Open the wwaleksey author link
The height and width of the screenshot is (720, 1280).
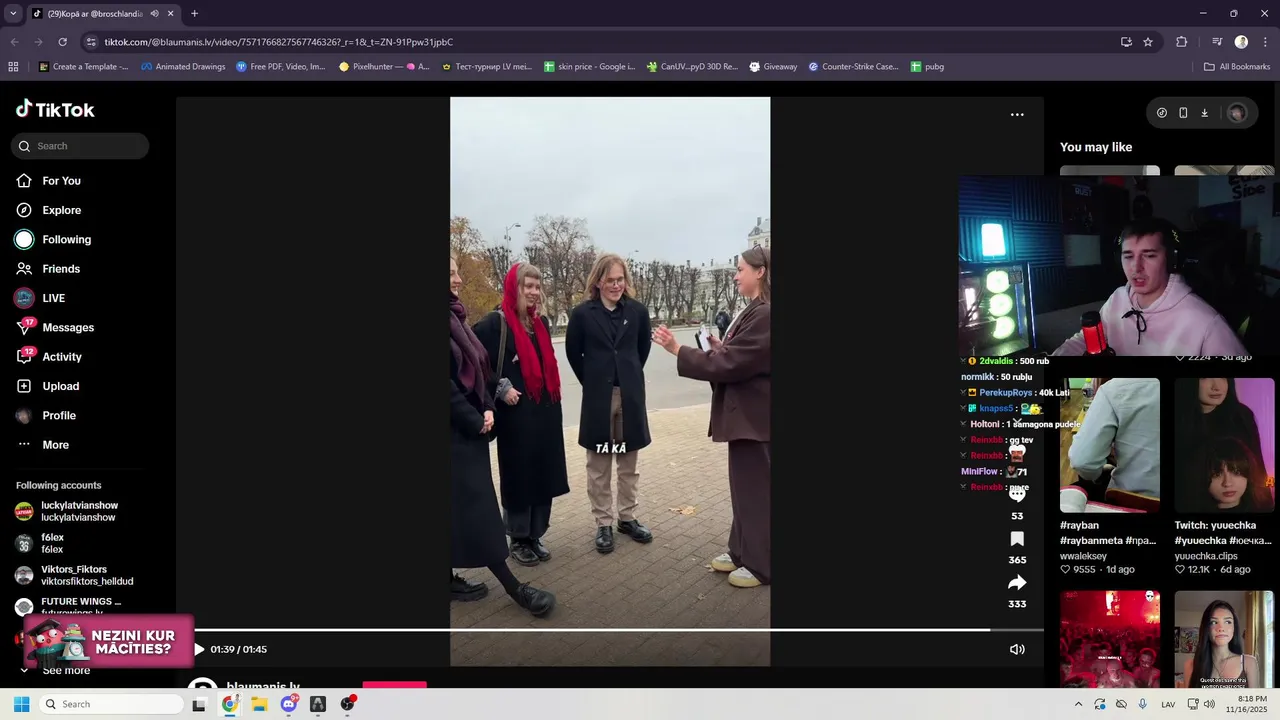point(1083,556)
